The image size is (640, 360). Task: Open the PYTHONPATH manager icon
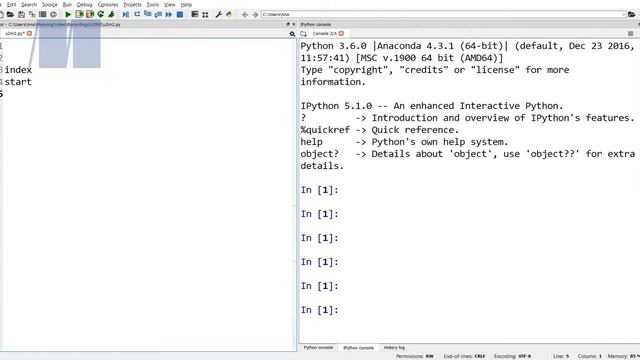pos(229,14)
